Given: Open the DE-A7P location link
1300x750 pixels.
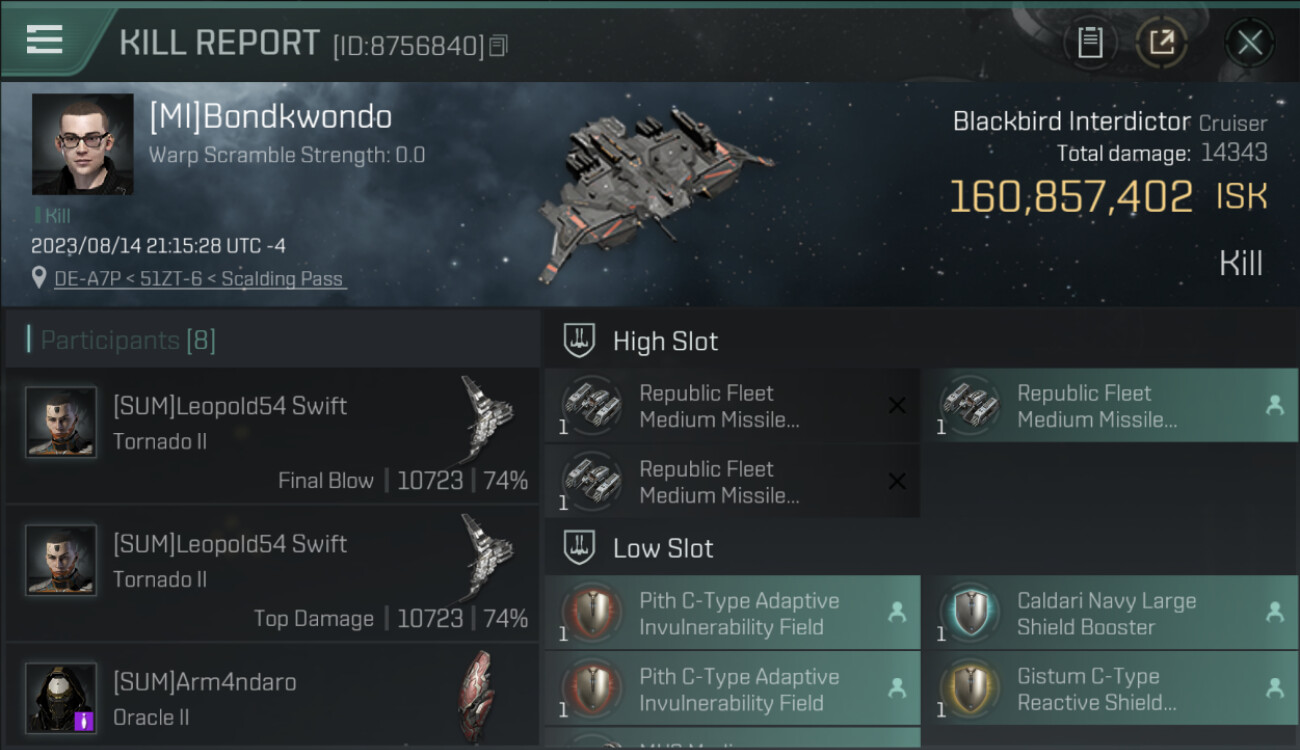Looking at the screenshot, I should (x=200, y=279).
